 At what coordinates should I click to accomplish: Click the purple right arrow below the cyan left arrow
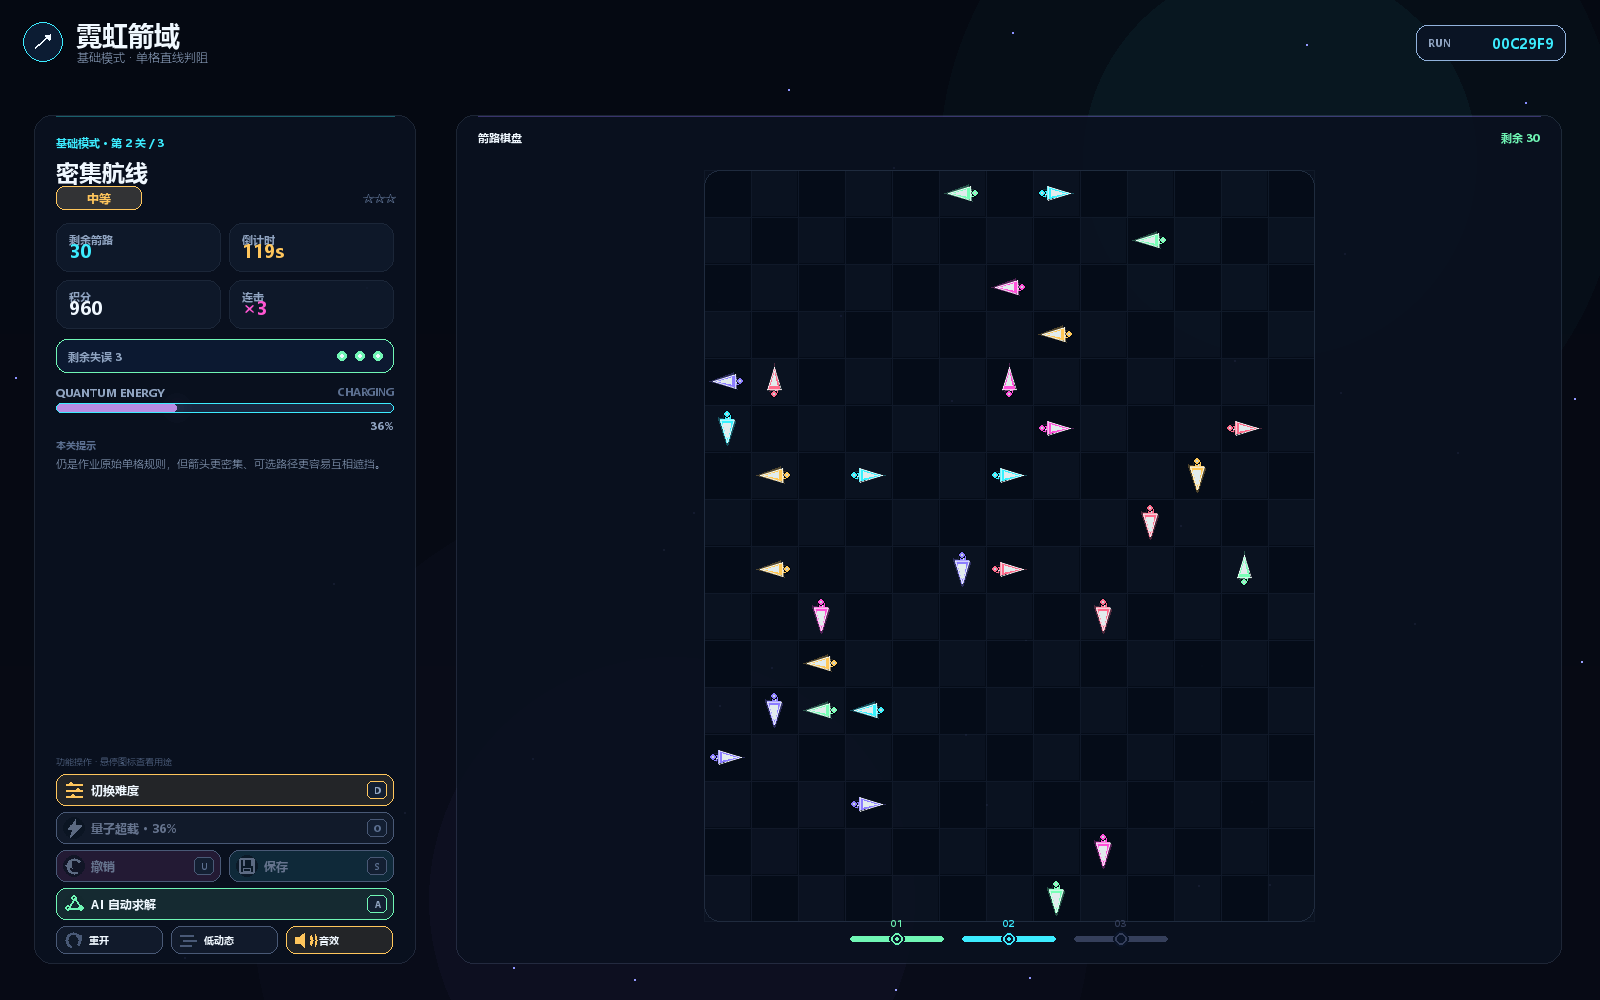click(x=867, y=804)
